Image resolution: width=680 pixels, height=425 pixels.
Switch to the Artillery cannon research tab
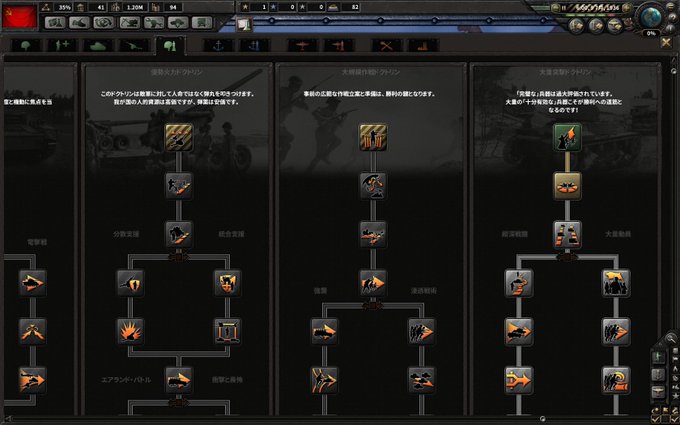(134, 46)
